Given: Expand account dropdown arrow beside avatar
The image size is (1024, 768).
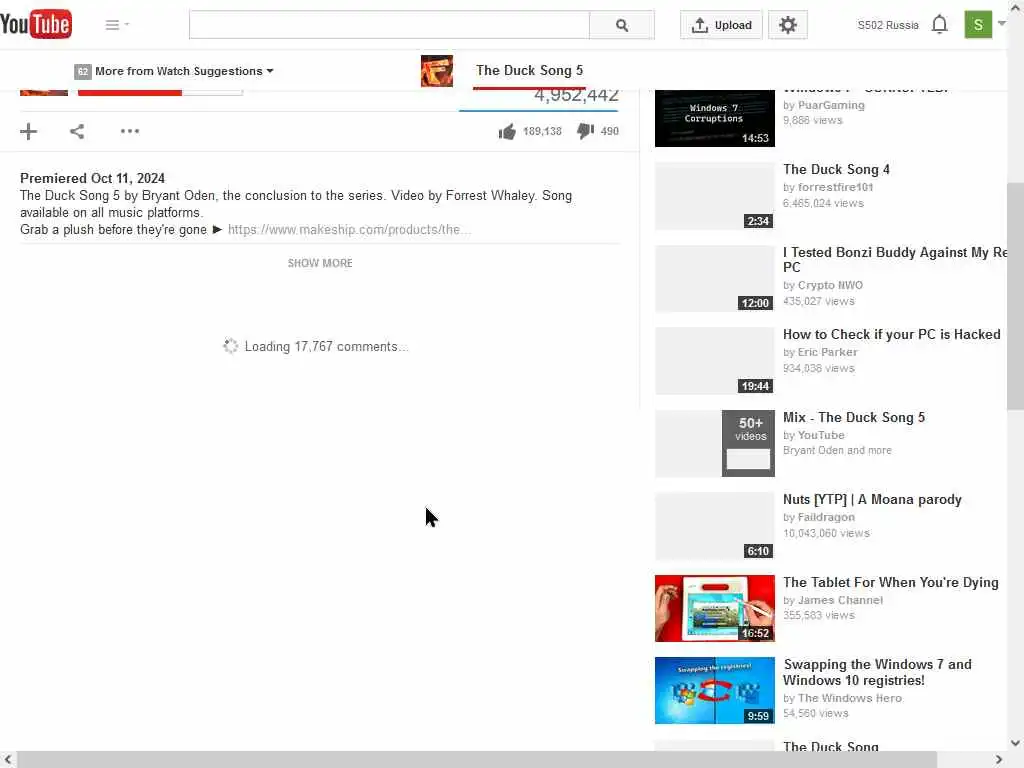Looking at the screenshot, I should [1002, 24].
